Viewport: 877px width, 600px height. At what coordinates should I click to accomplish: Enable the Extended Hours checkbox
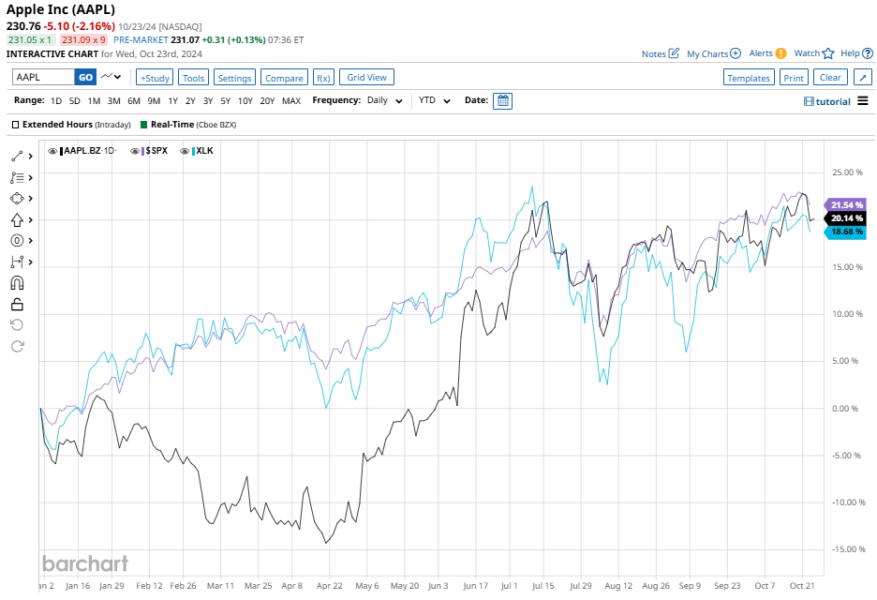(x=16, y=125)
